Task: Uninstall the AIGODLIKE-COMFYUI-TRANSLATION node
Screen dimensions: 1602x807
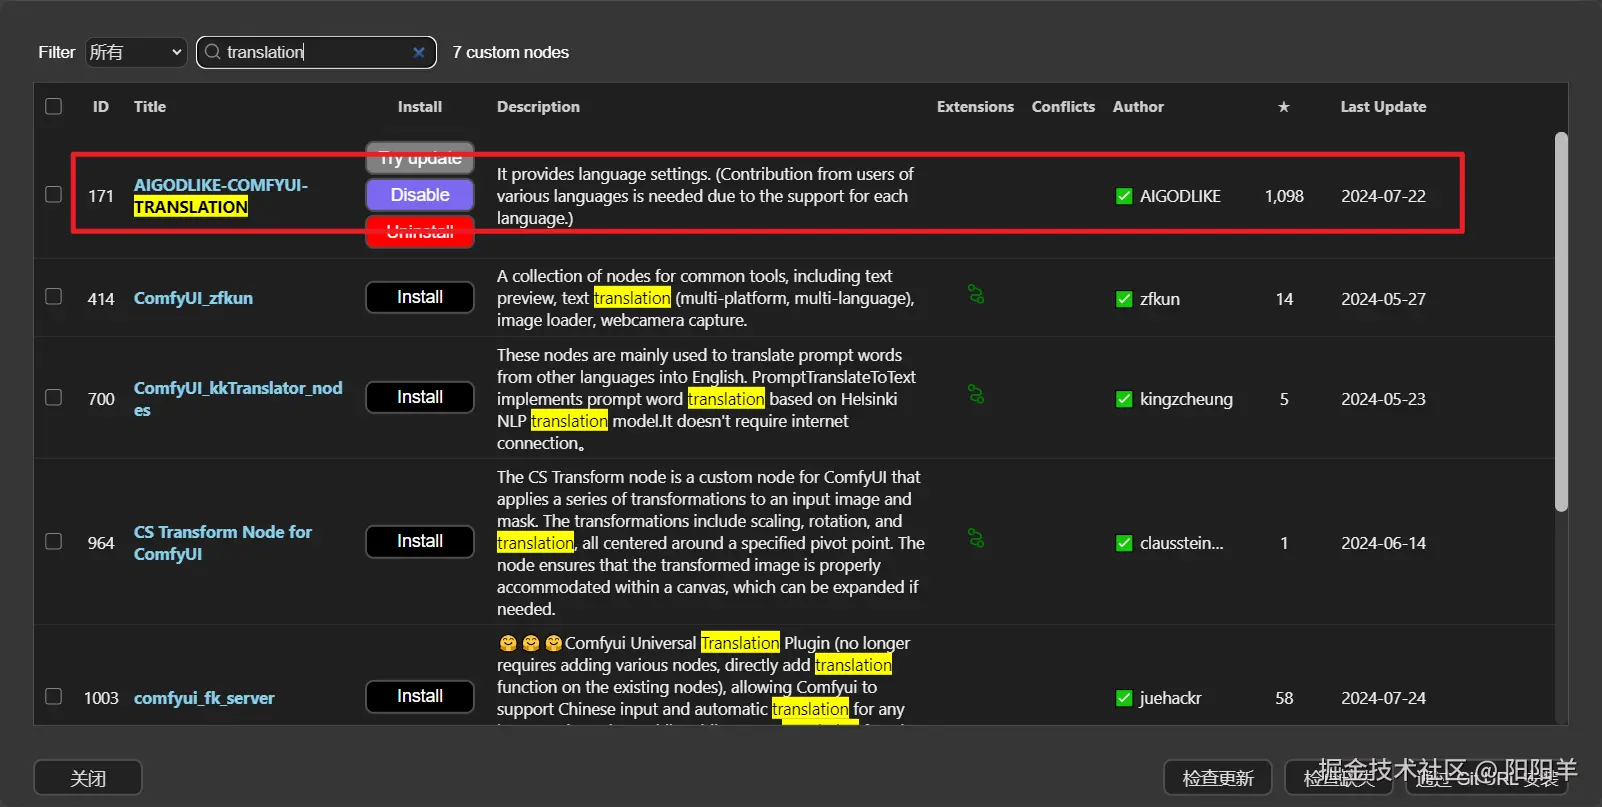Action: coord(420,231)
